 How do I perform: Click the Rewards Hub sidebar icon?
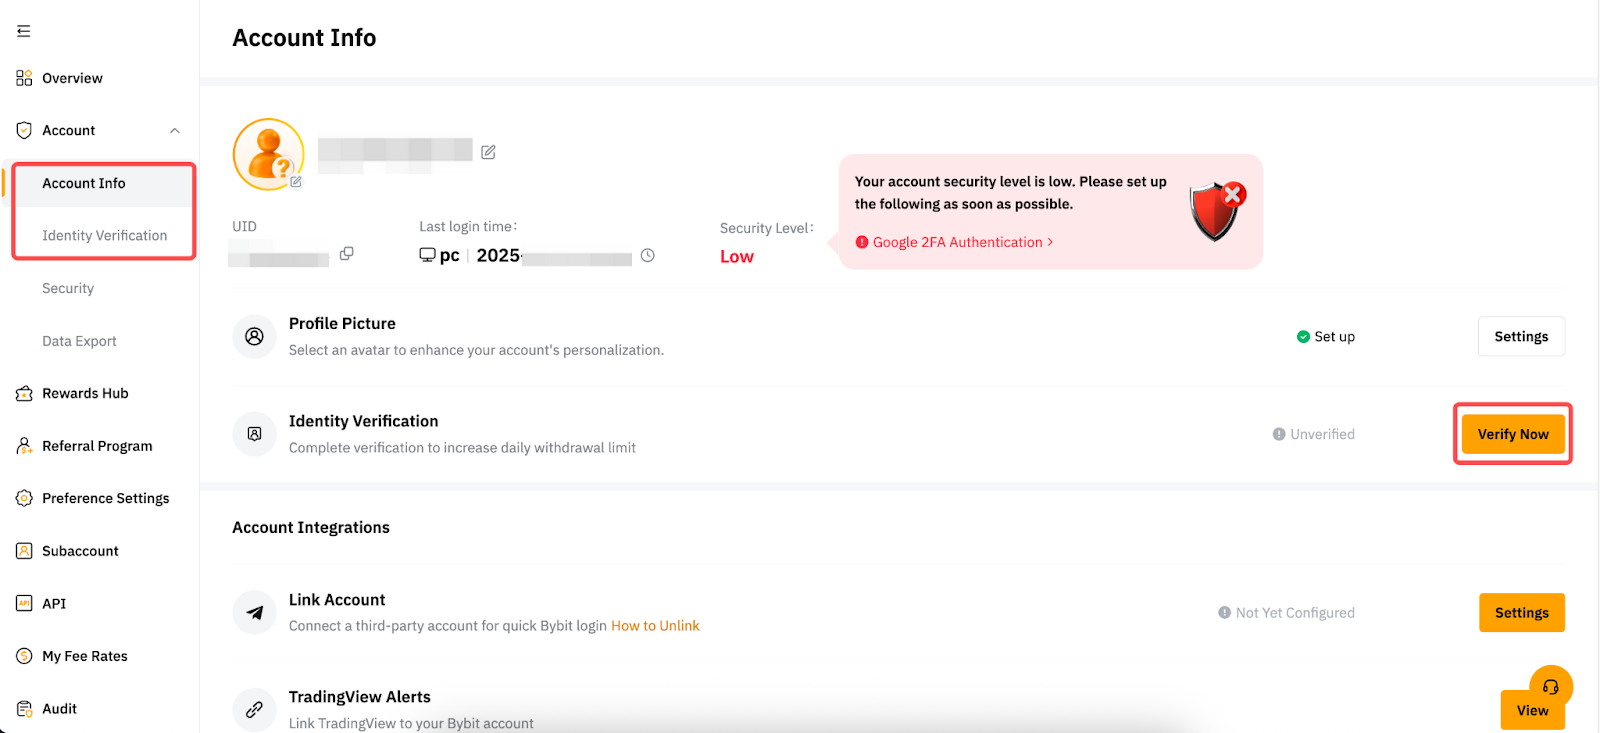point(24,394)
